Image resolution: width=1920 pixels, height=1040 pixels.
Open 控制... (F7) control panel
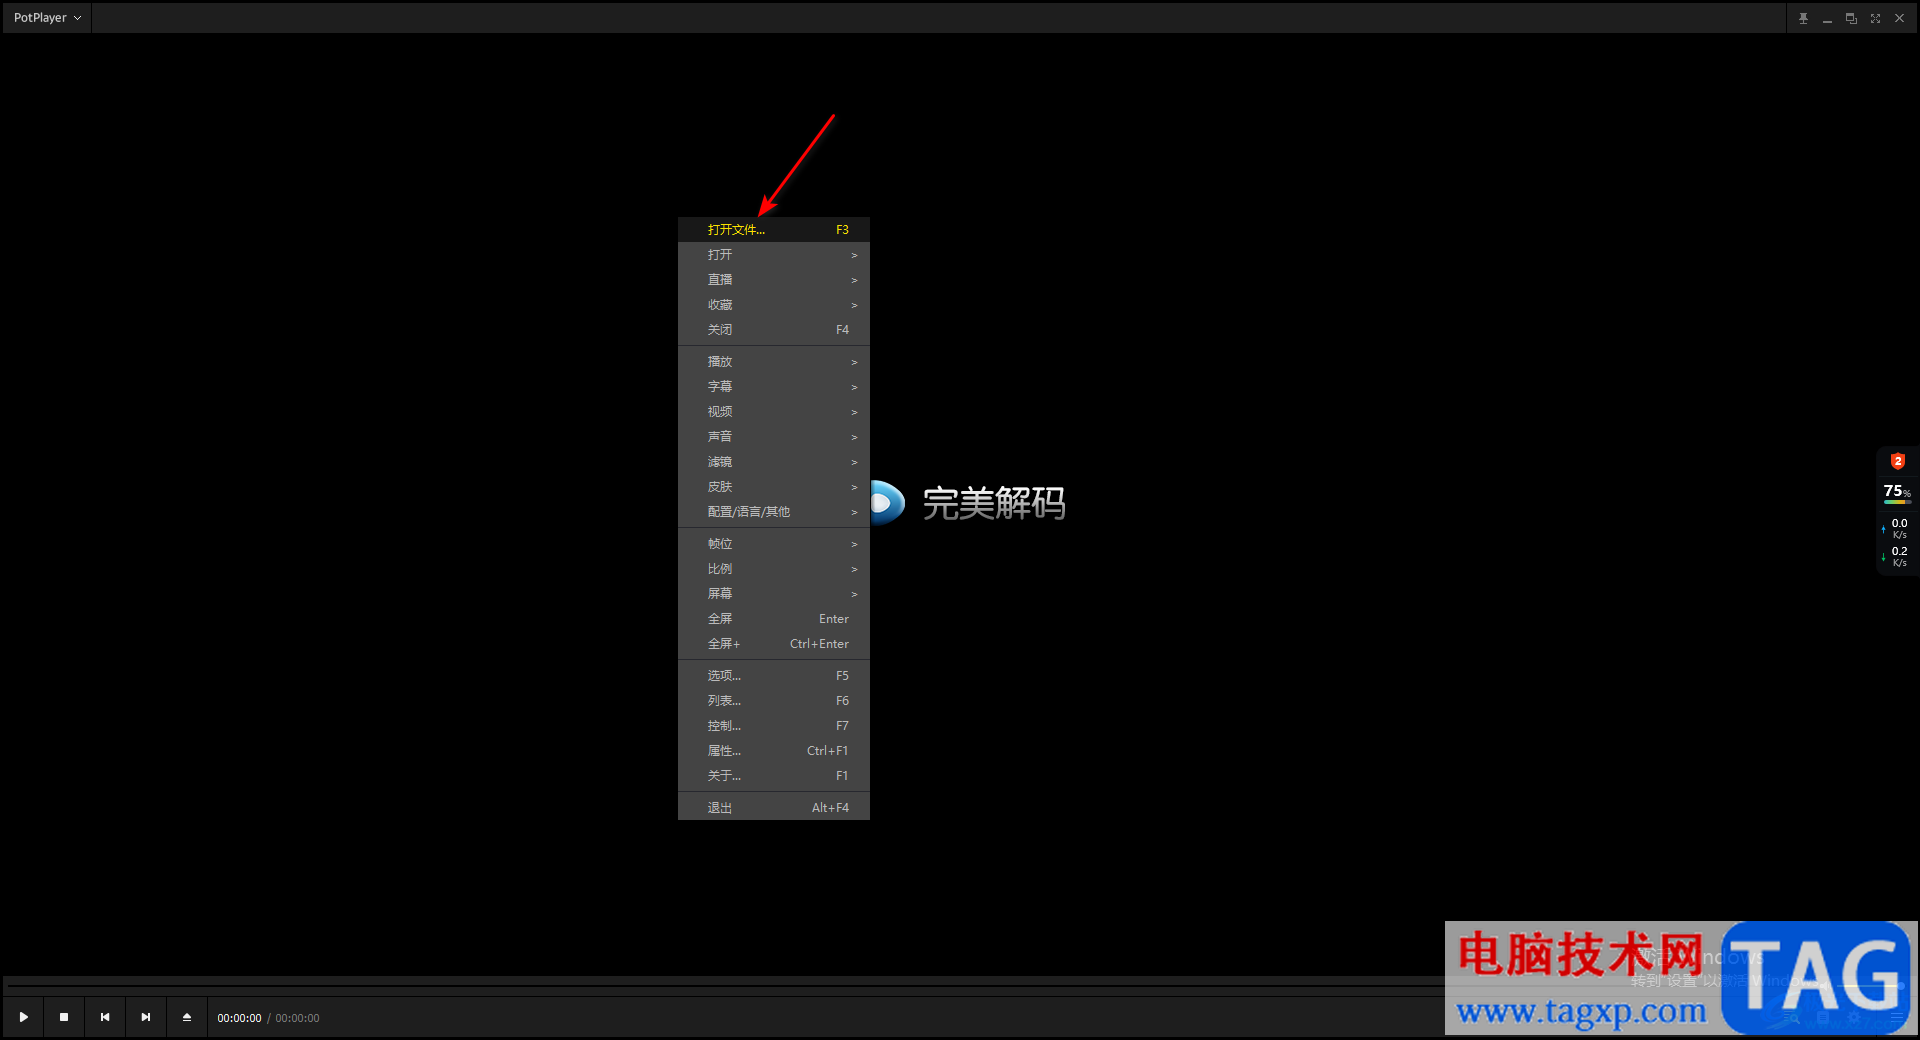(774, 726)
